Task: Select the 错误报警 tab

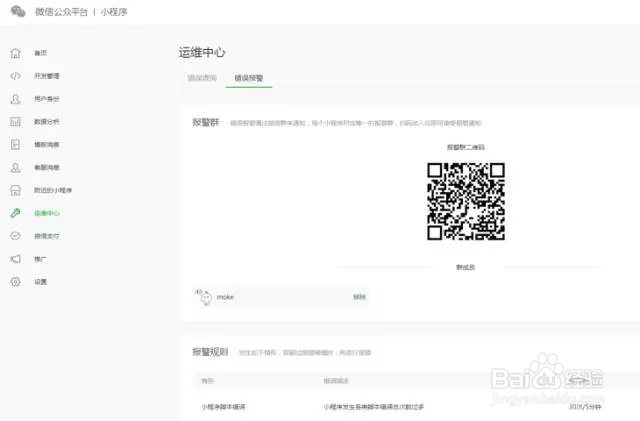Action: click(249, 78)
